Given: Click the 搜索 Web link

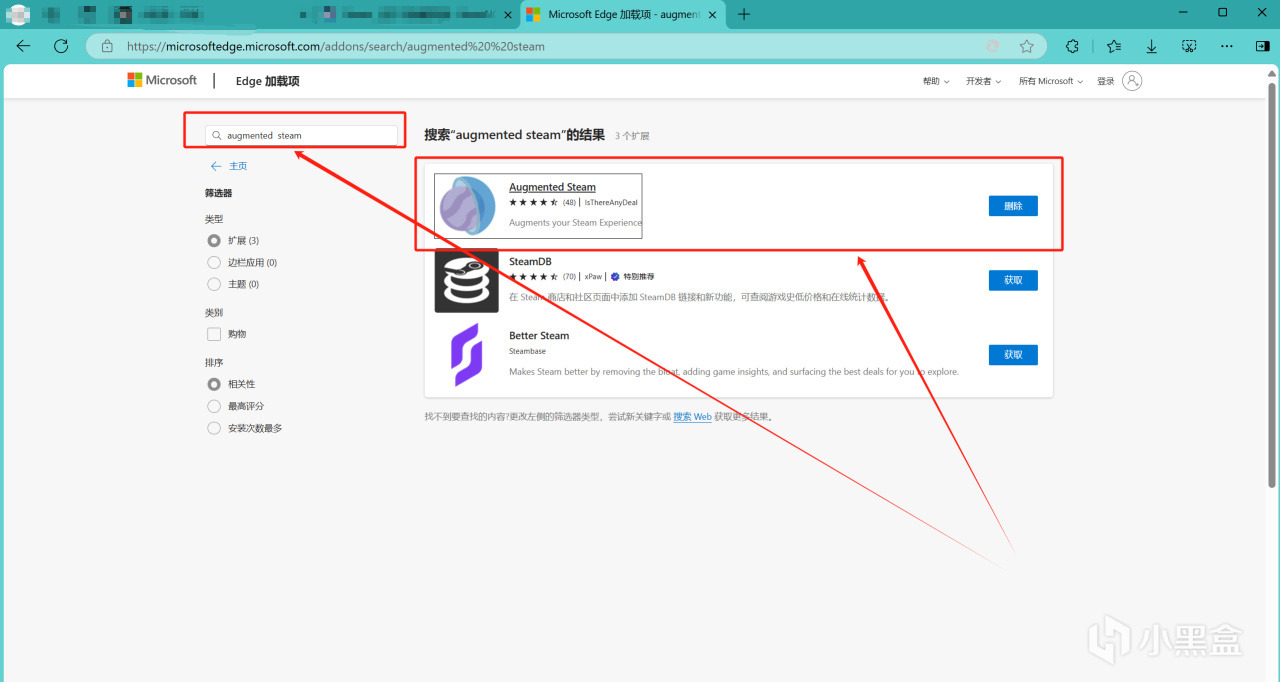Looking at the screenshot, I should tap(692, 417).
